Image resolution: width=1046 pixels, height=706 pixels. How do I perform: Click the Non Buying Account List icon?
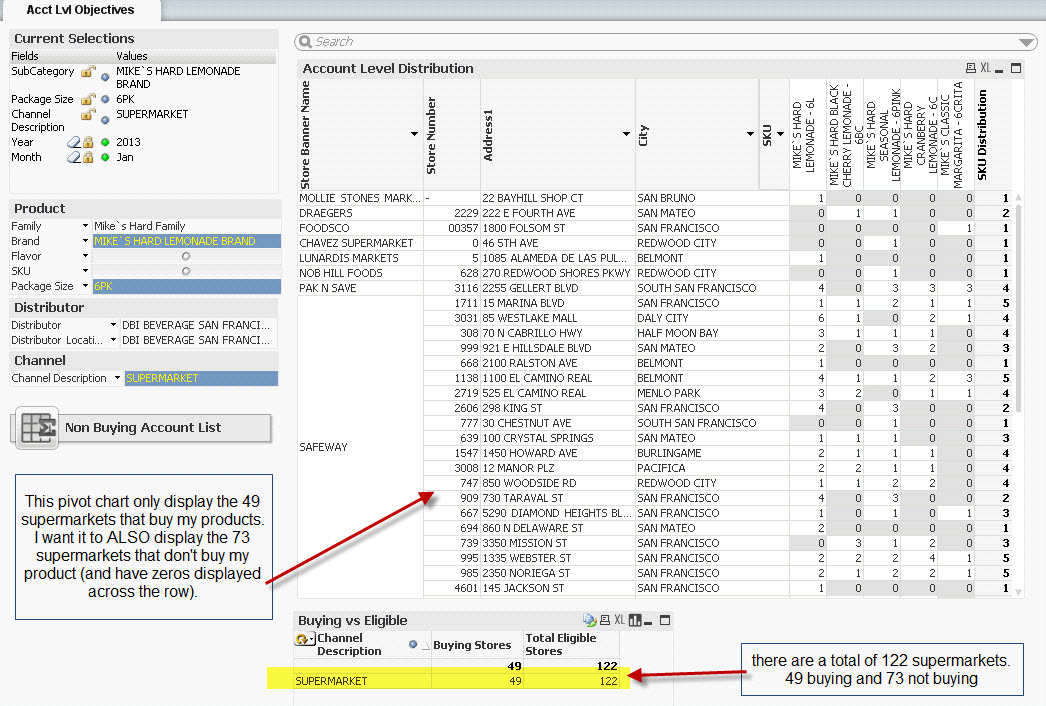click(38, 427)
